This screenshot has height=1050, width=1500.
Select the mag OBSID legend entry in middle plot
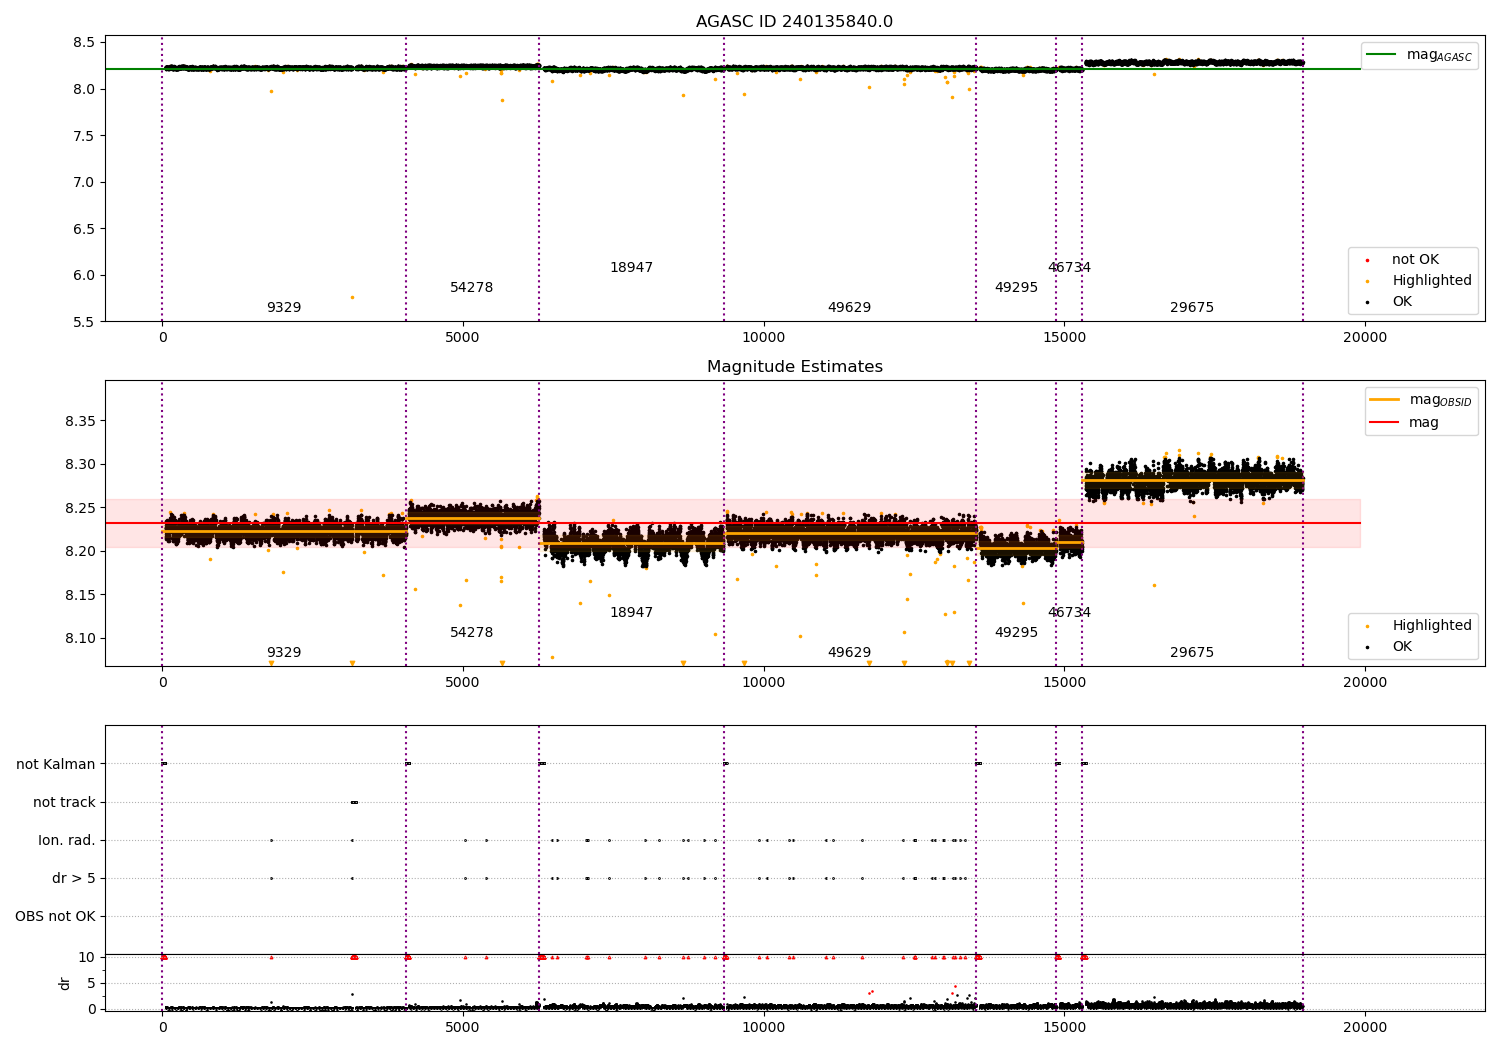click(x=1421, y=400)
